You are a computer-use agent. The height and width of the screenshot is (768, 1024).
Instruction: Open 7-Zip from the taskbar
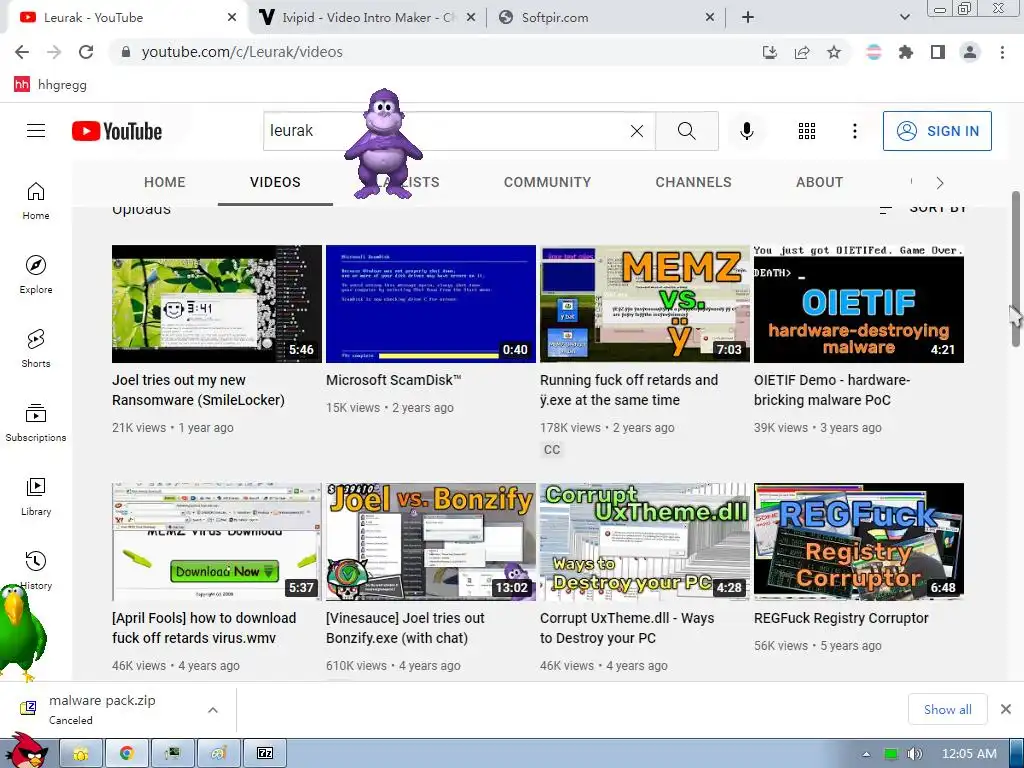pyautogui.click(x=265, y=753)
